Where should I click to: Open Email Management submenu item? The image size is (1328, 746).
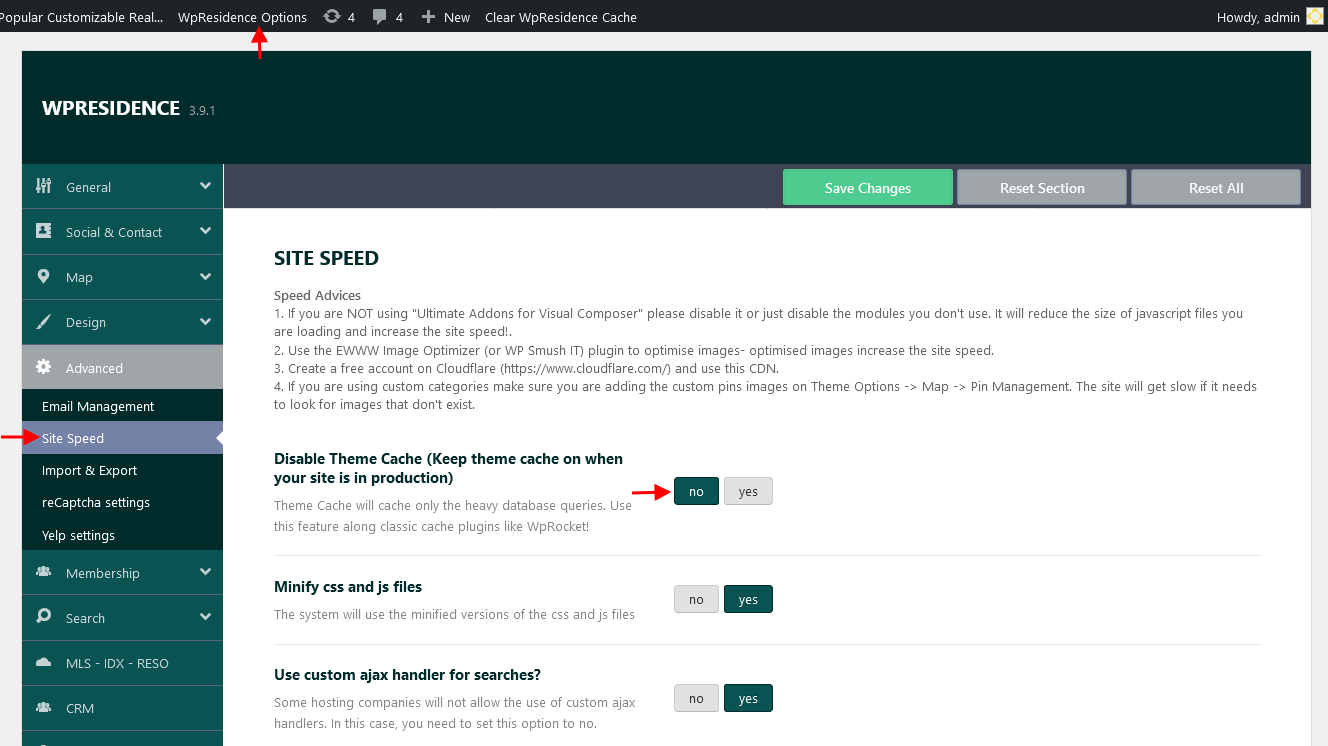[x=122, y=406]
